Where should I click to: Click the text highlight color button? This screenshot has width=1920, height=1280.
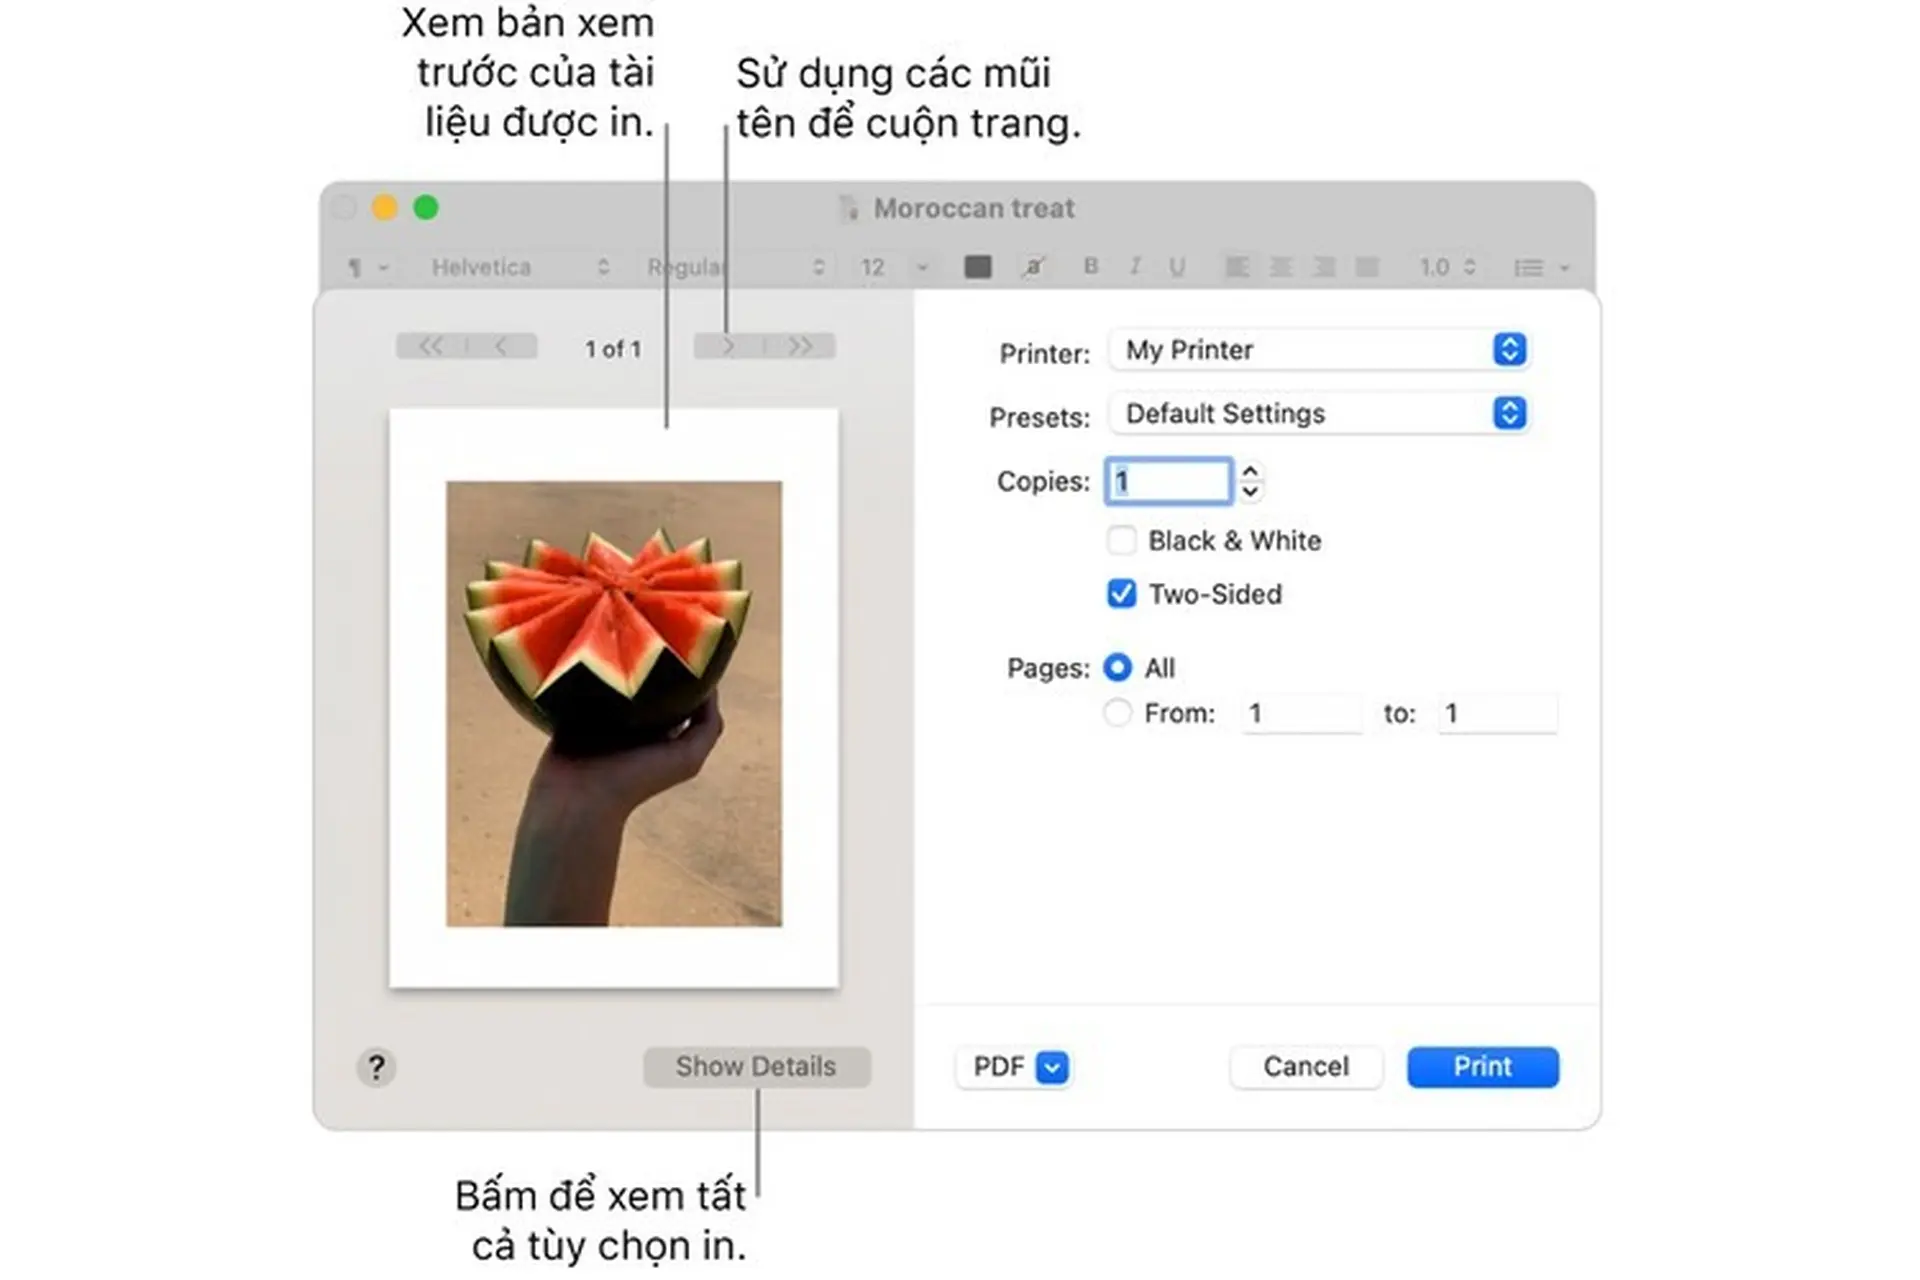pyautogui.click(x=1034, y=266)
